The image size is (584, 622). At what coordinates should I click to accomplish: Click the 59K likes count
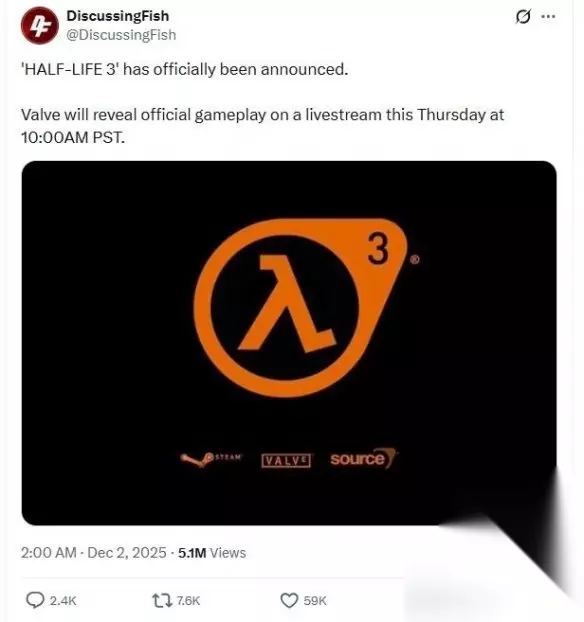tap(315, 601)
